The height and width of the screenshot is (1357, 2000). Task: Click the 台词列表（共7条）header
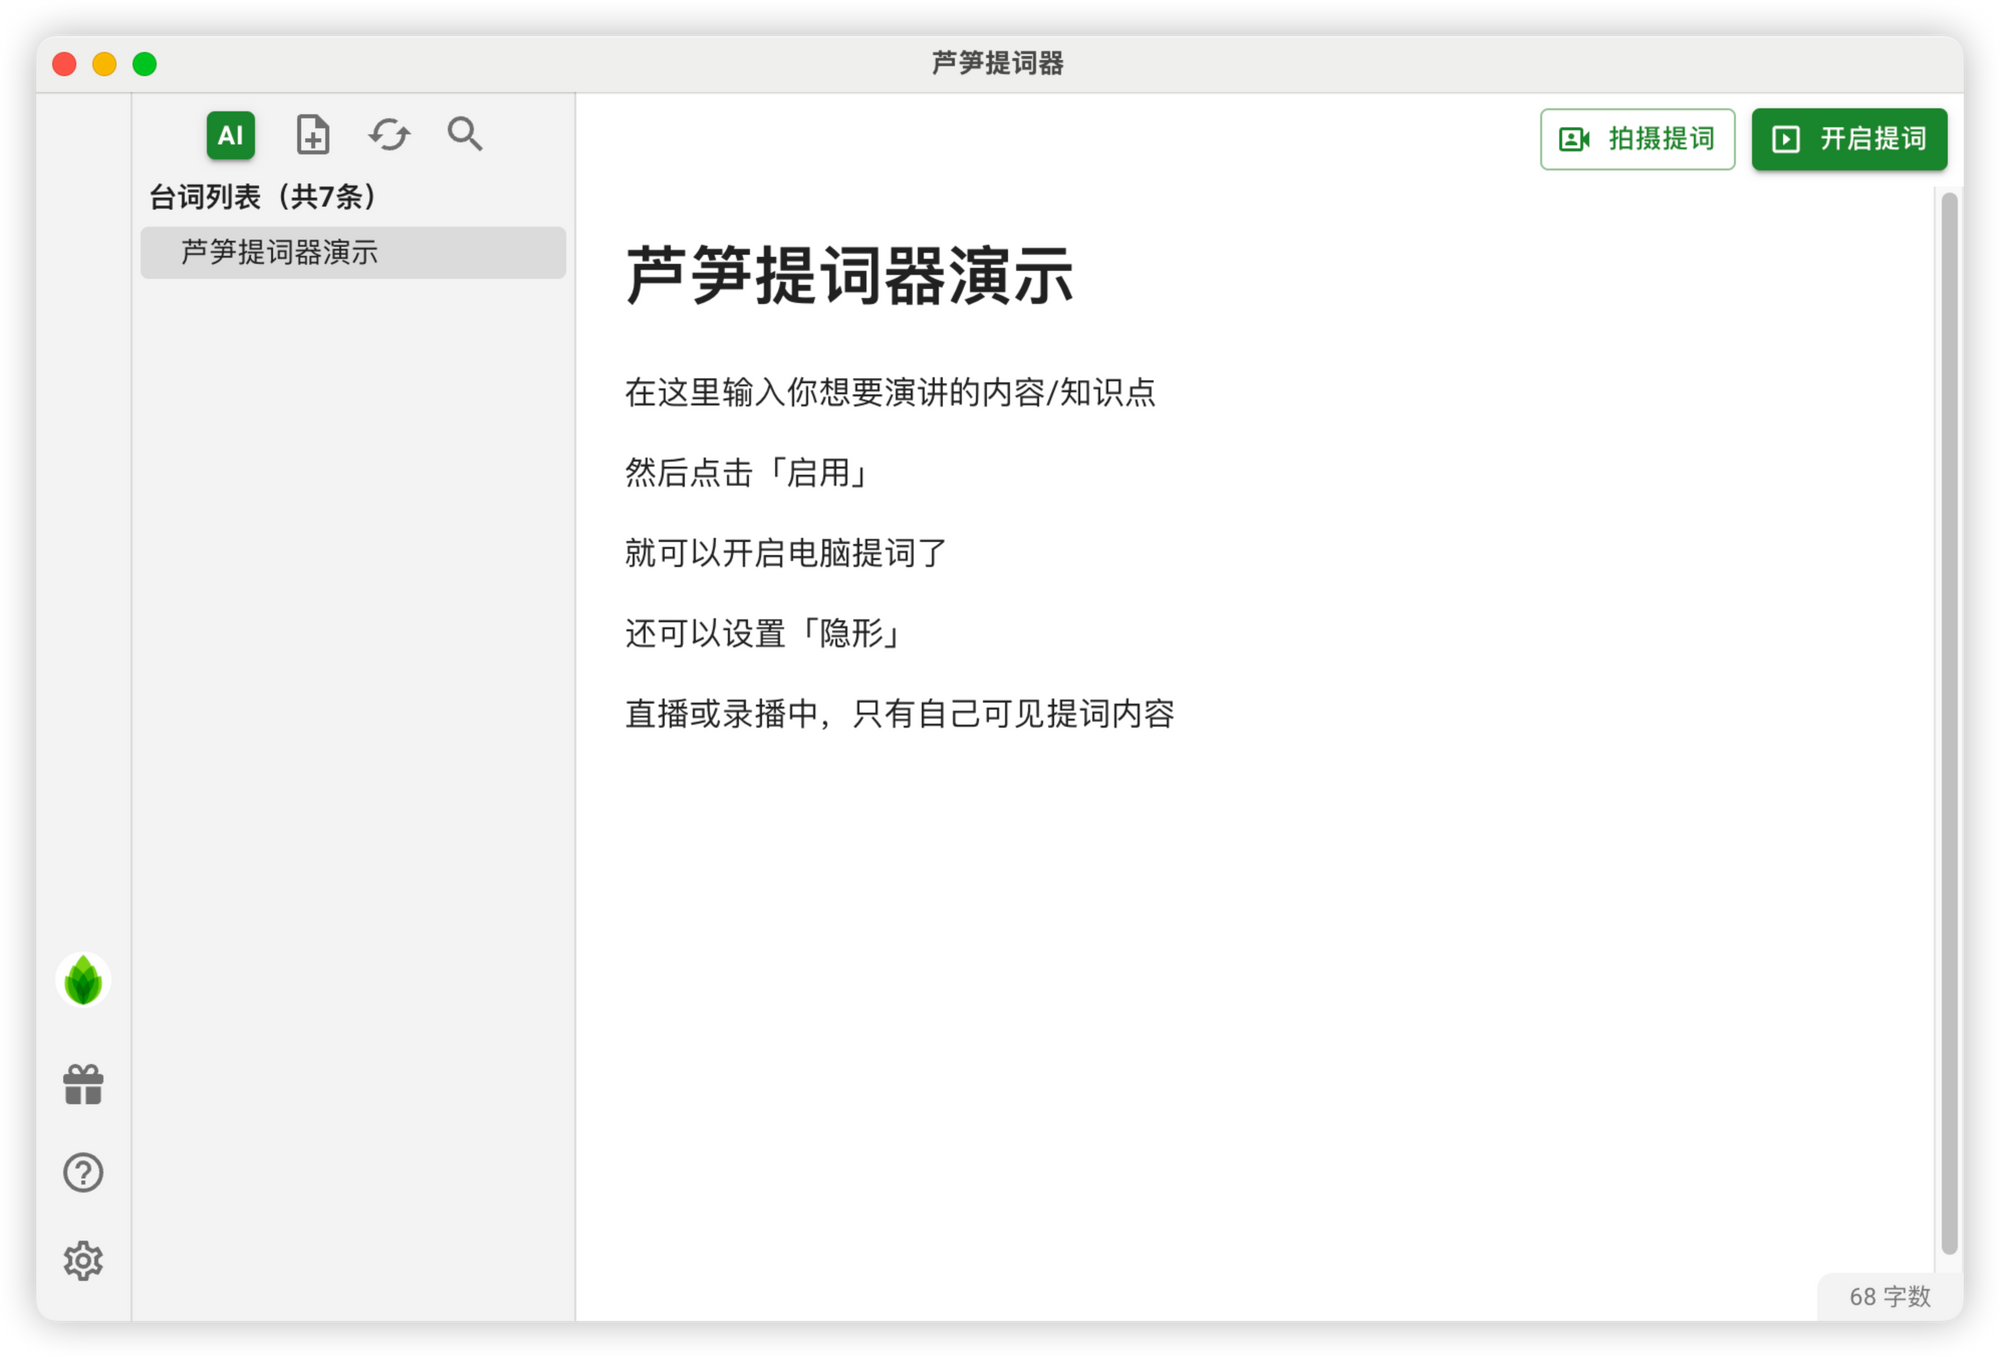(x=262, y=197)
